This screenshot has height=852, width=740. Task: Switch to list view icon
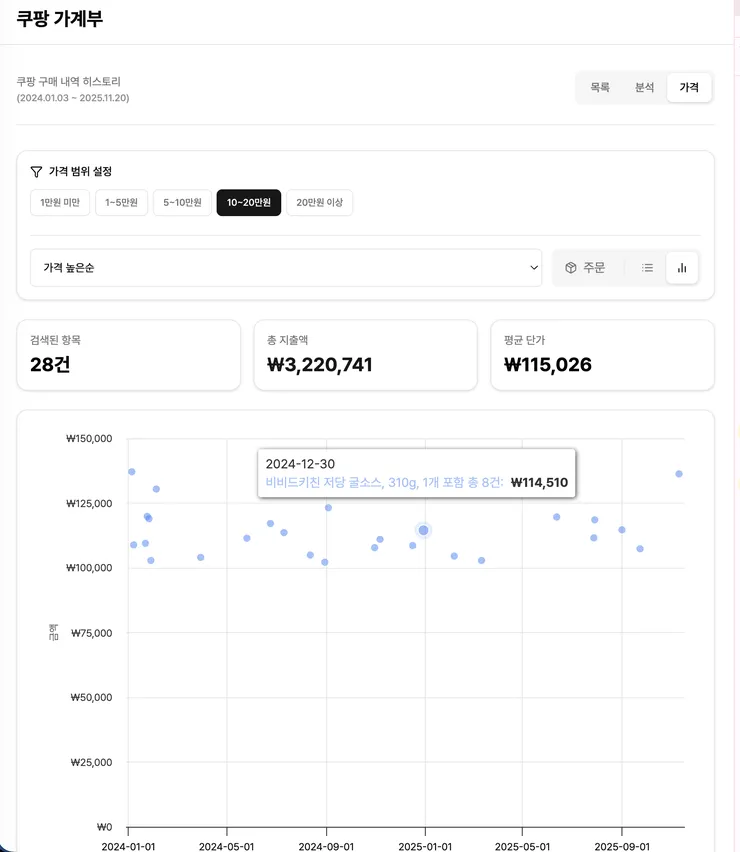click(x=647, y=268)
